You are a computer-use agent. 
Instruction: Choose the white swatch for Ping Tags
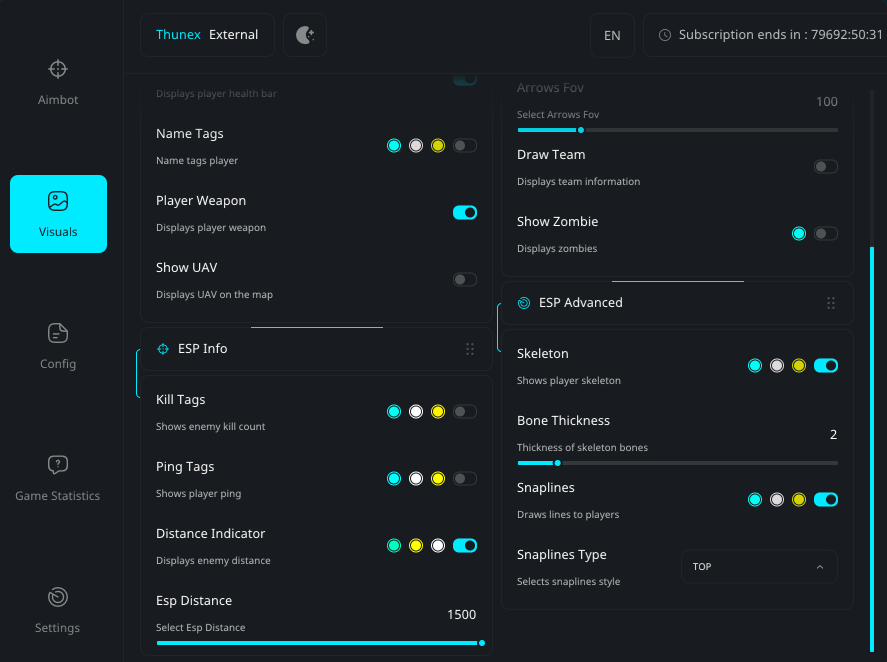pos(416,479)
